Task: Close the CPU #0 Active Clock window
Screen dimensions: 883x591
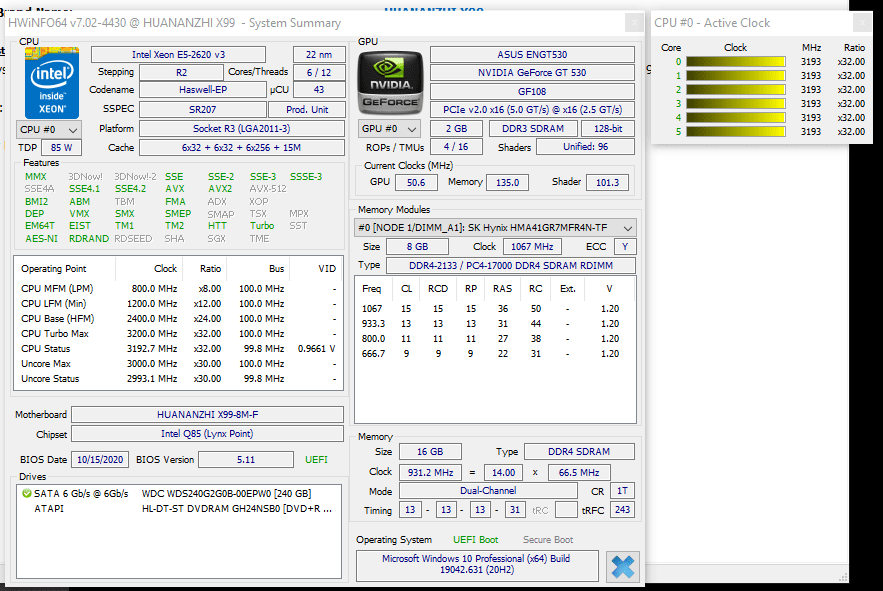Action: tap(862, 23)
